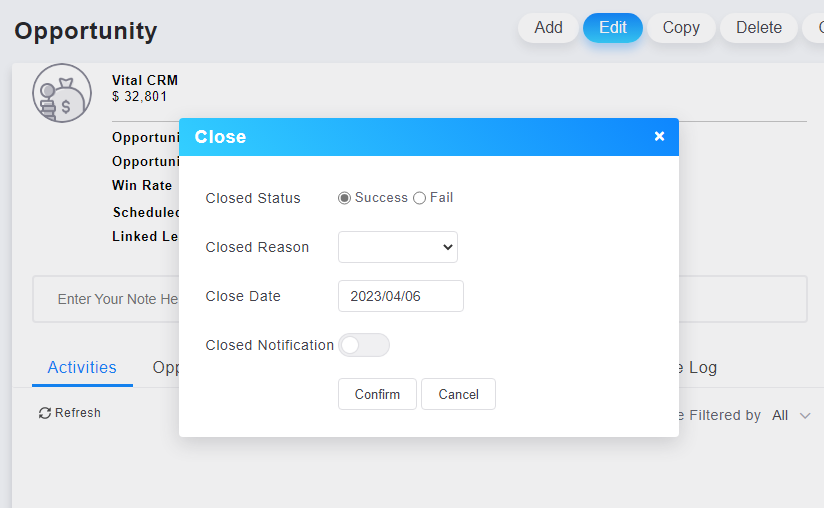Close the dialog with the X icon
824x508 pixels.
[659, 136]
